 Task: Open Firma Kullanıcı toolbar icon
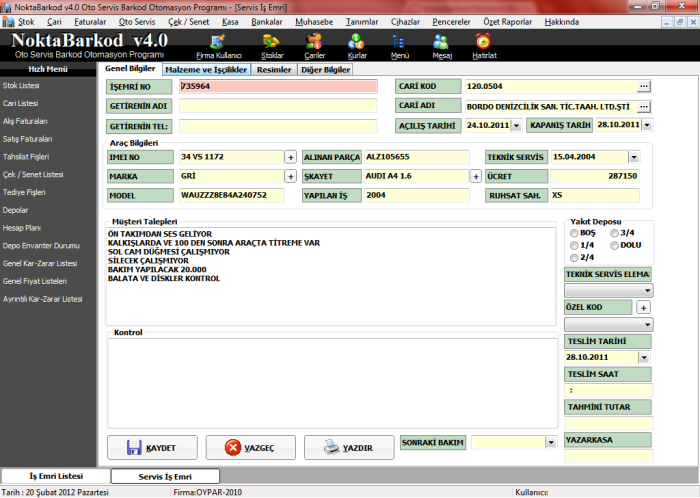(x=218, y=47)
